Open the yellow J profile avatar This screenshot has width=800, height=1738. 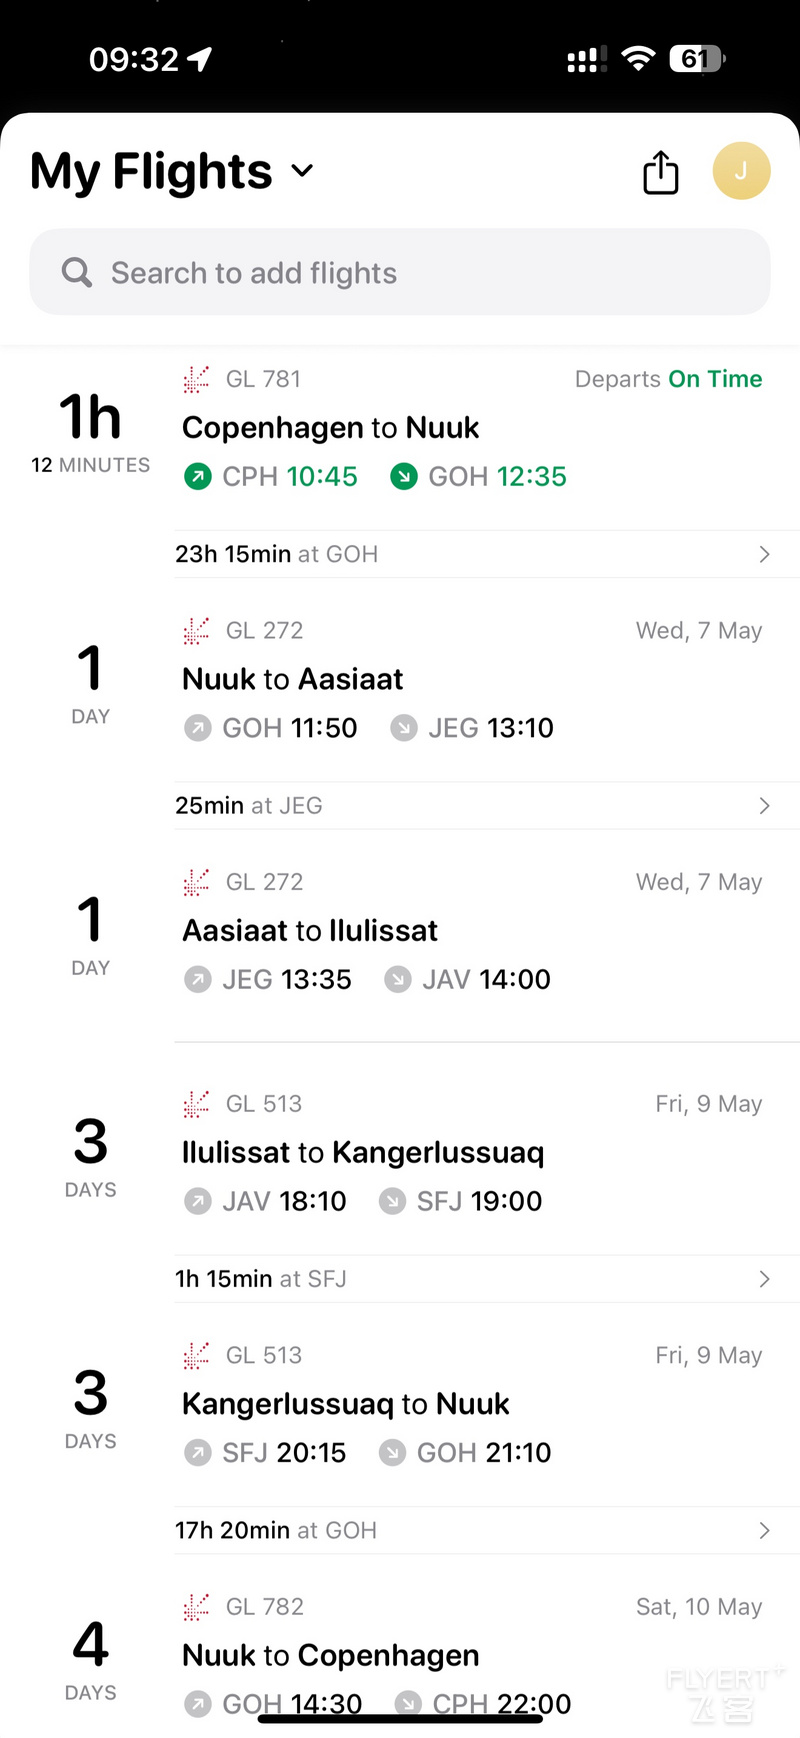click(741, 171)
